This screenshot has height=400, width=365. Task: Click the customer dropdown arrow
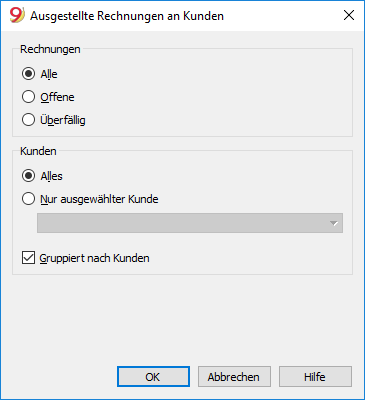pyautogui.click(x=334, y=223)
